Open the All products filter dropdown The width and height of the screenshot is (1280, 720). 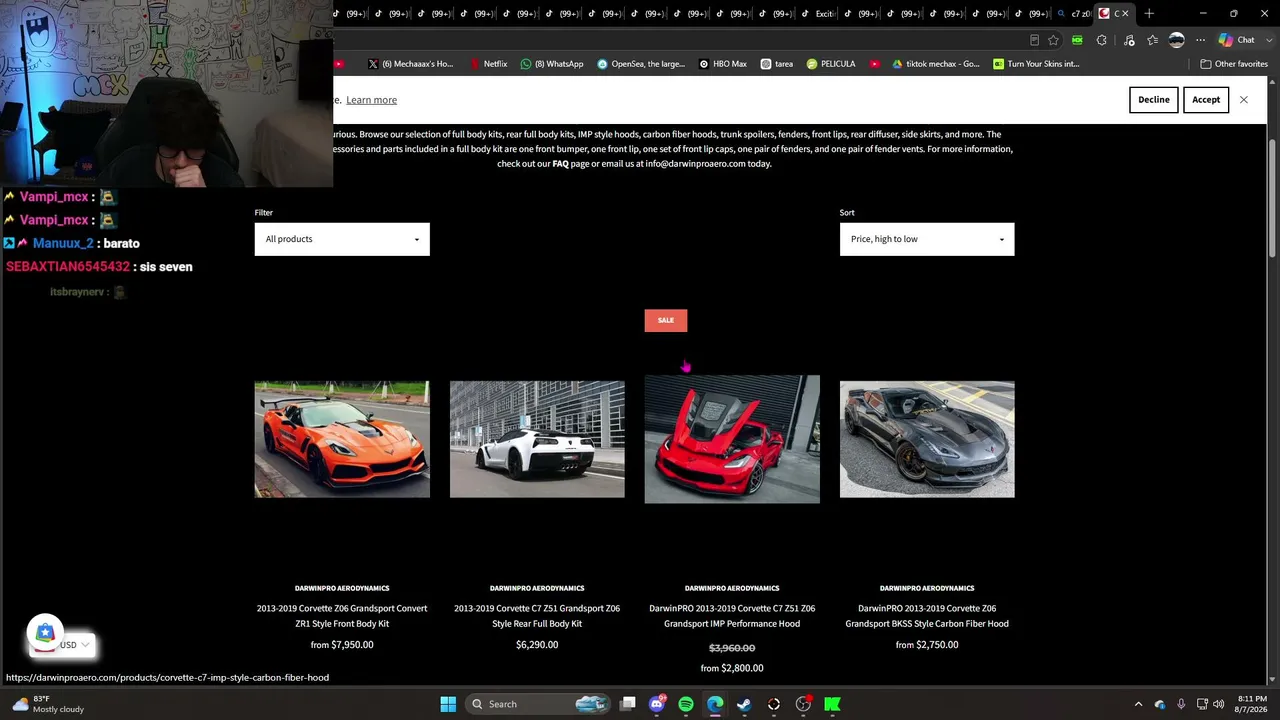click(342, 239)
